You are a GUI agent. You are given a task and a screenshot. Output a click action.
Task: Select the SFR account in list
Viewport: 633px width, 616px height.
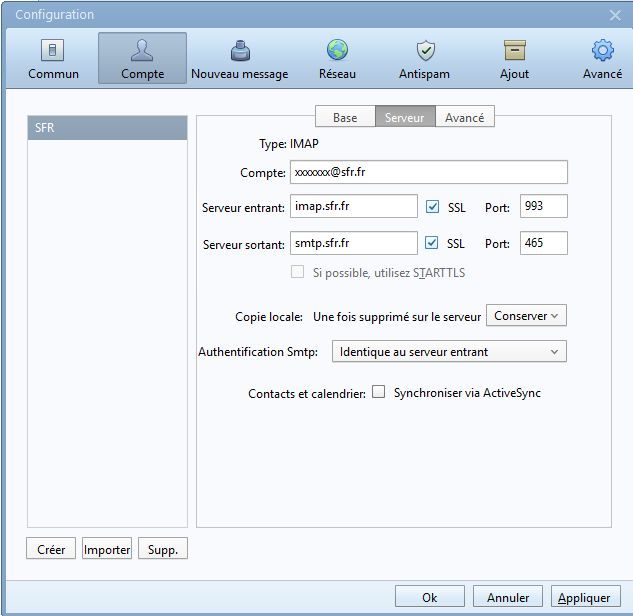107,128
